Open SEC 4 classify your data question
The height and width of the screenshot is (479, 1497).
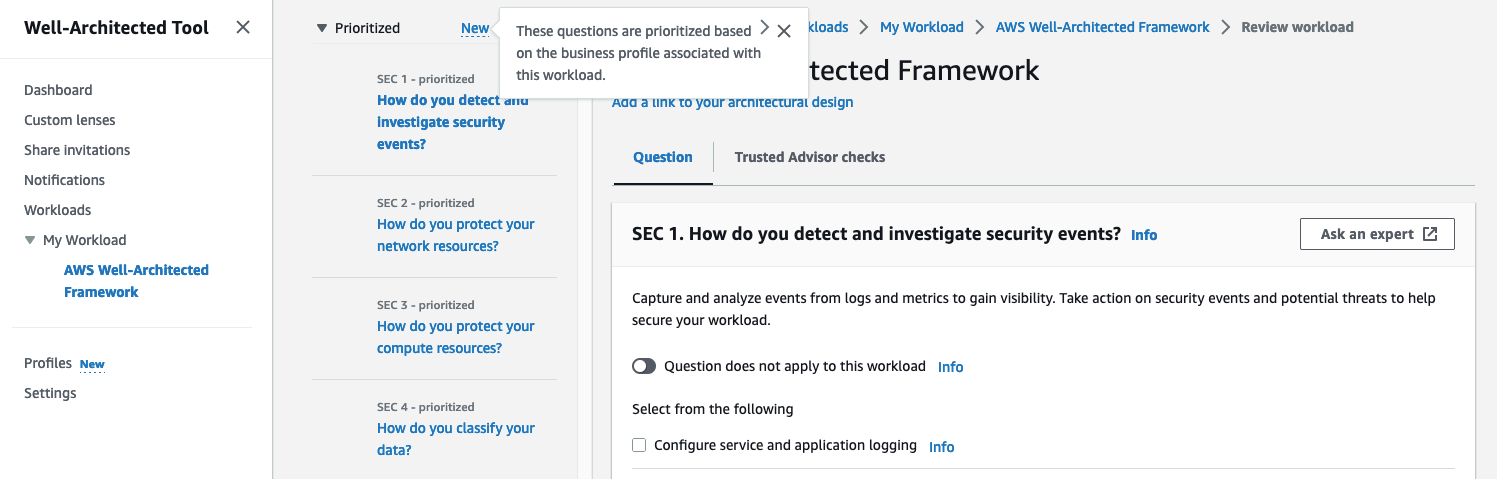[455, 439]
